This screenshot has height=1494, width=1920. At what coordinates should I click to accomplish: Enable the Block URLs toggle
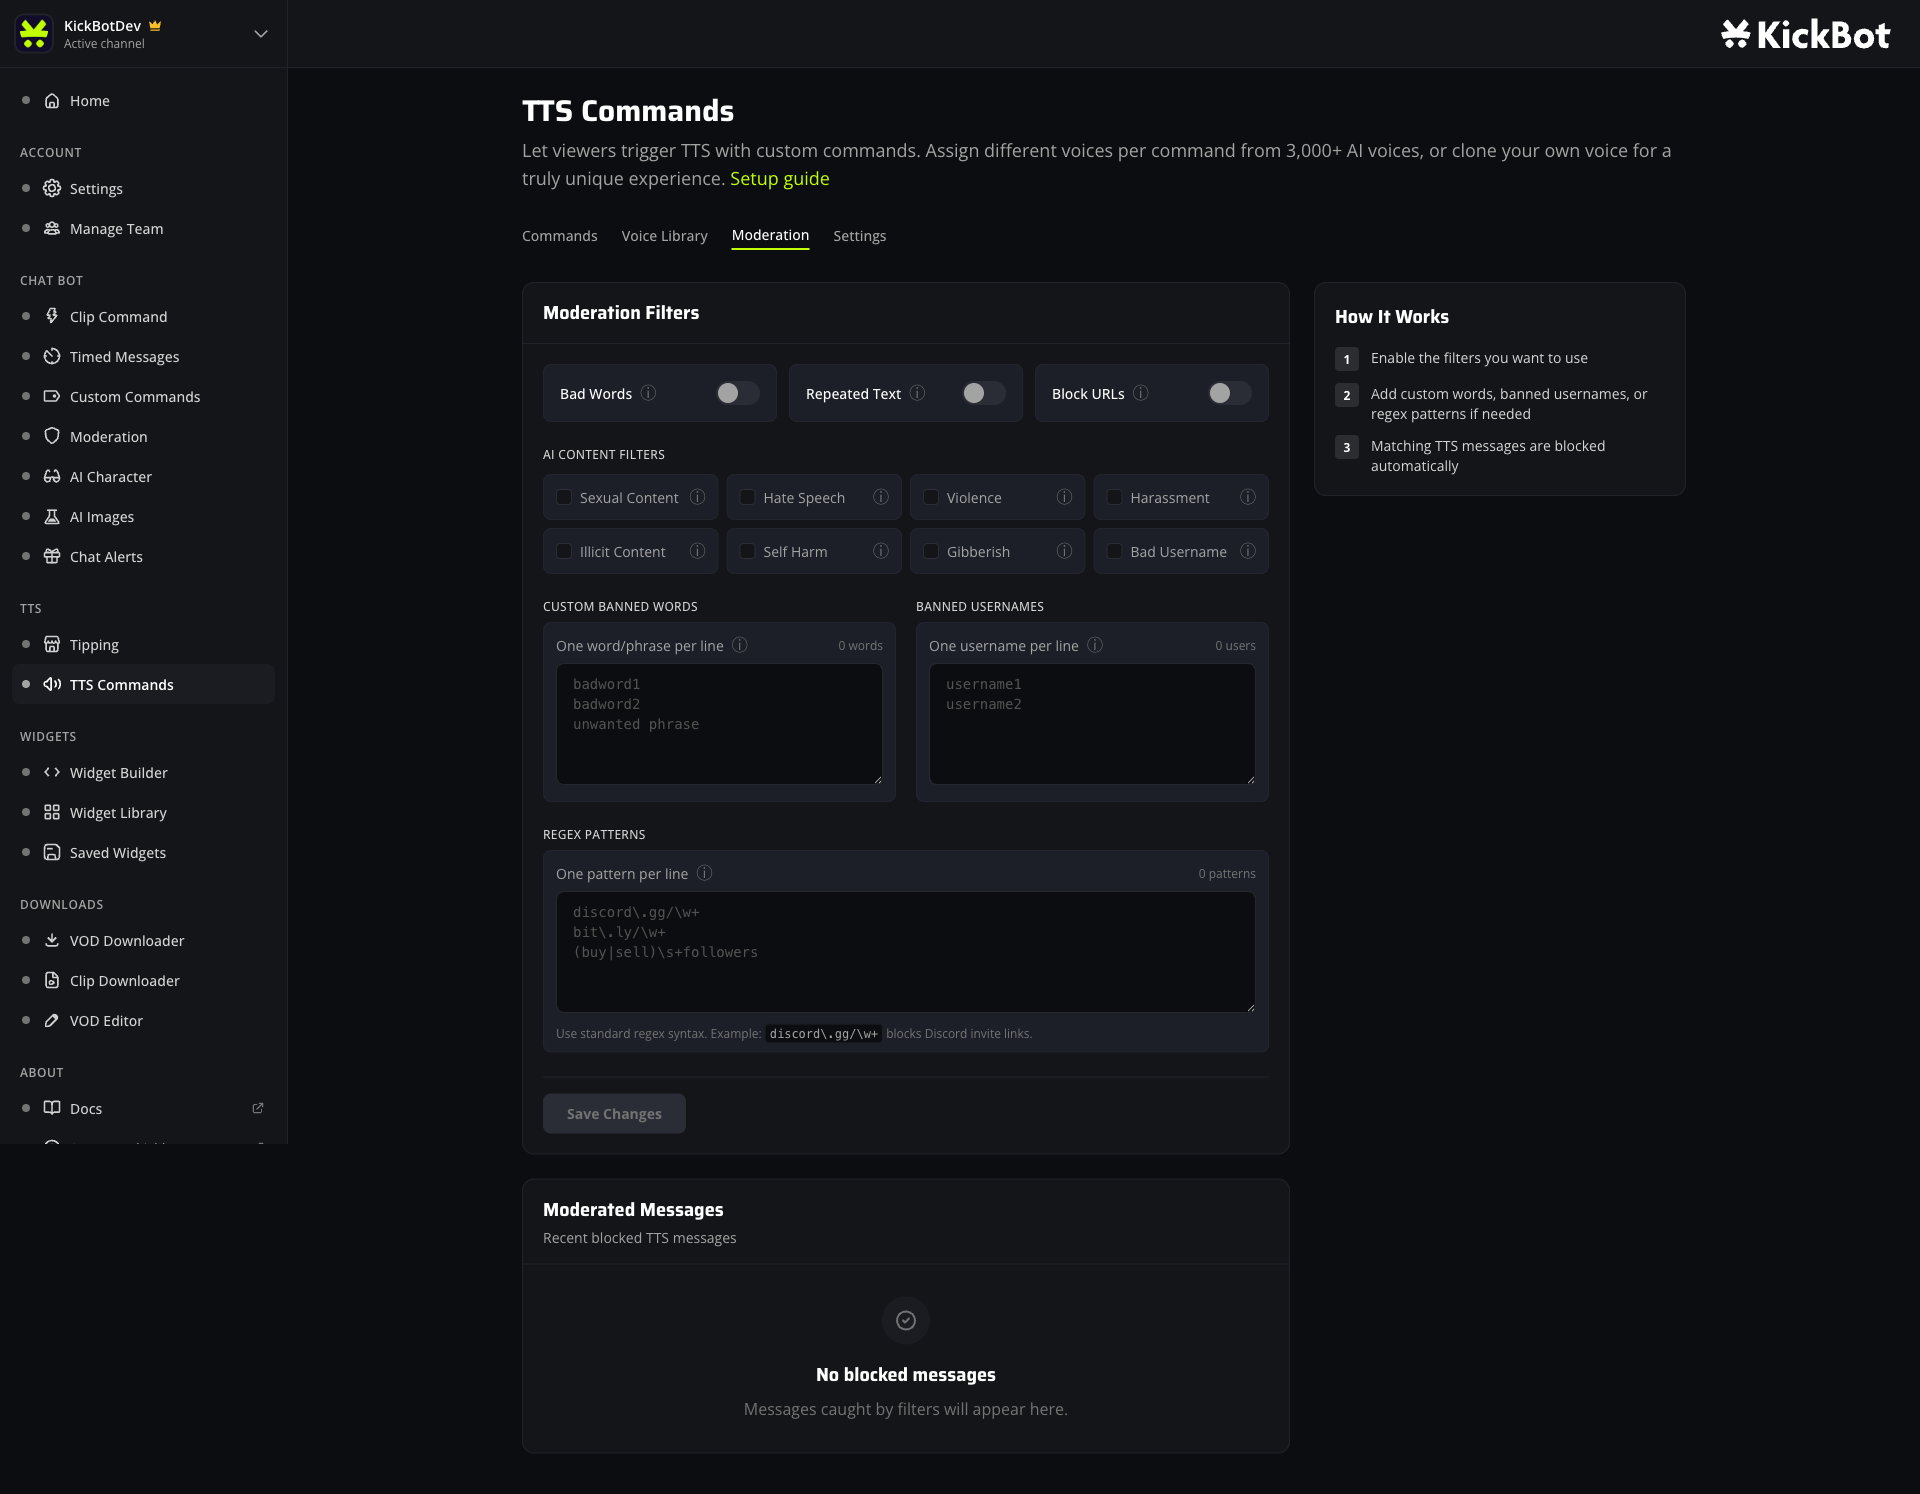[1230, 393]
